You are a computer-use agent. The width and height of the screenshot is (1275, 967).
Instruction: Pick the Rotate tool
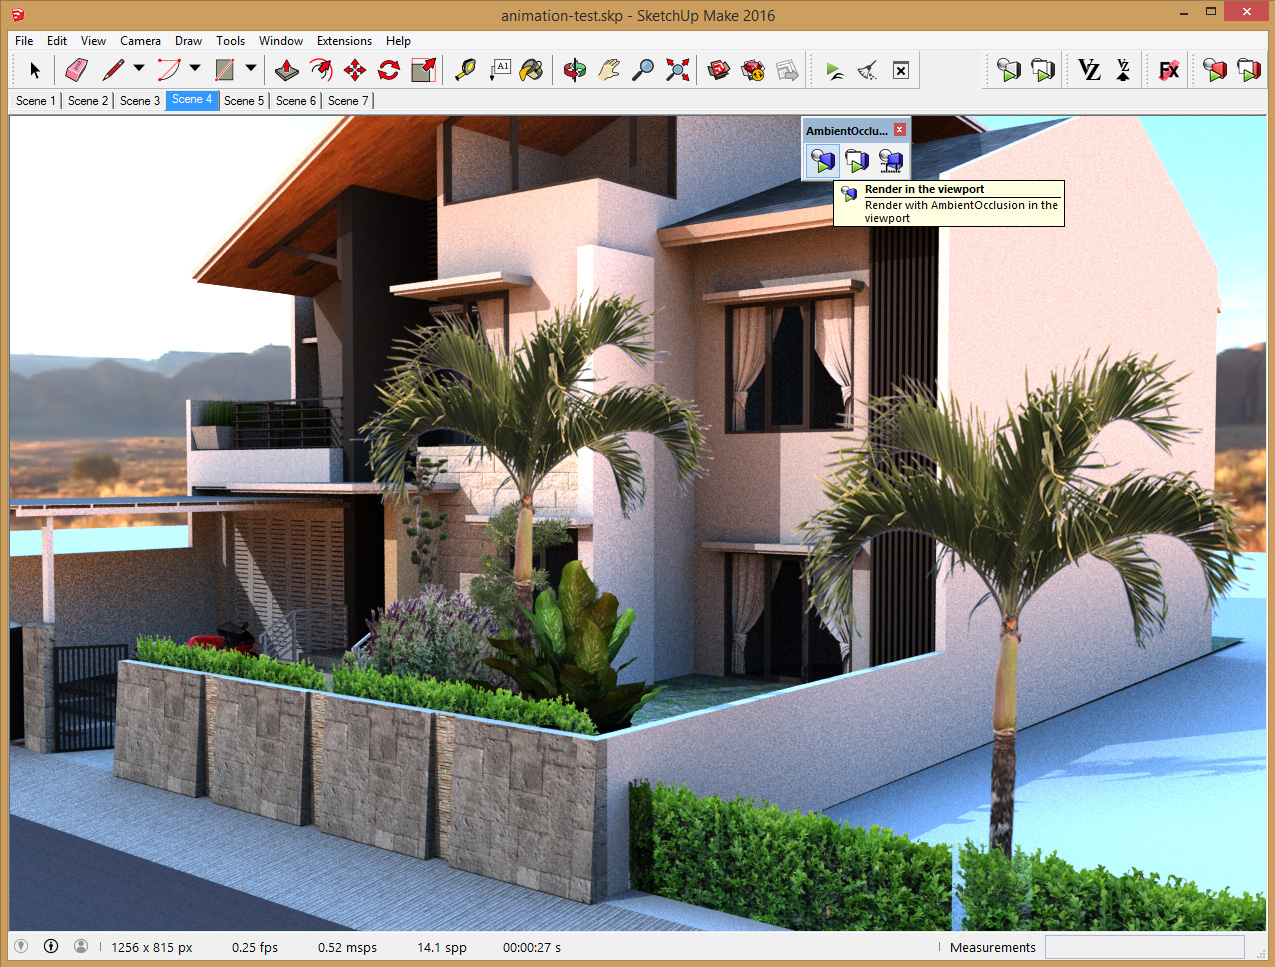pos(389,70)
